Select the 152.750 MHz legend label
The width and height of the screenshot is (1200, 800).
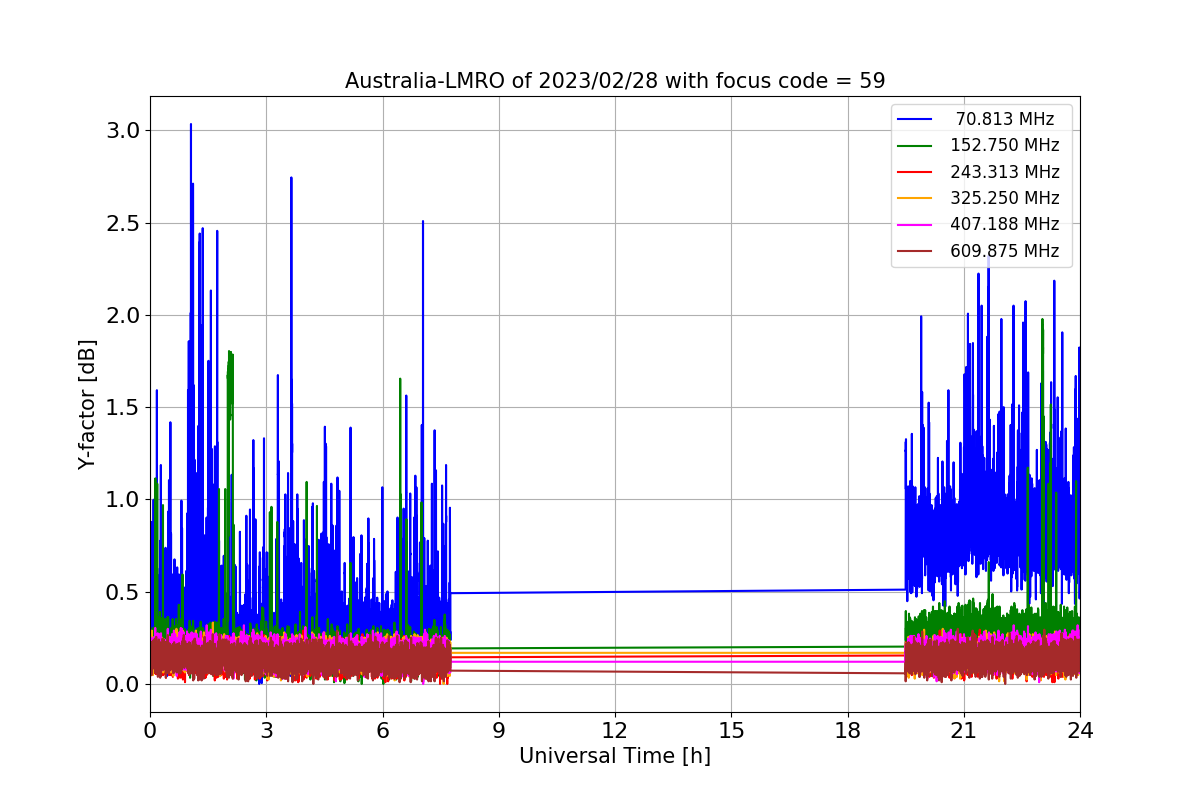(1005, 145)
